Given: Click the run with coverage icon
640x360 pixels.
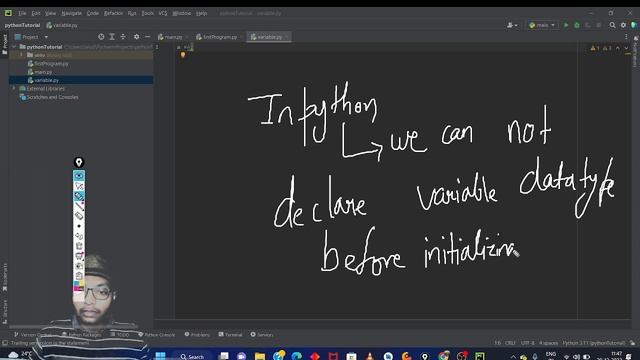Looking at the screenshot, I should tap(588, 25).
